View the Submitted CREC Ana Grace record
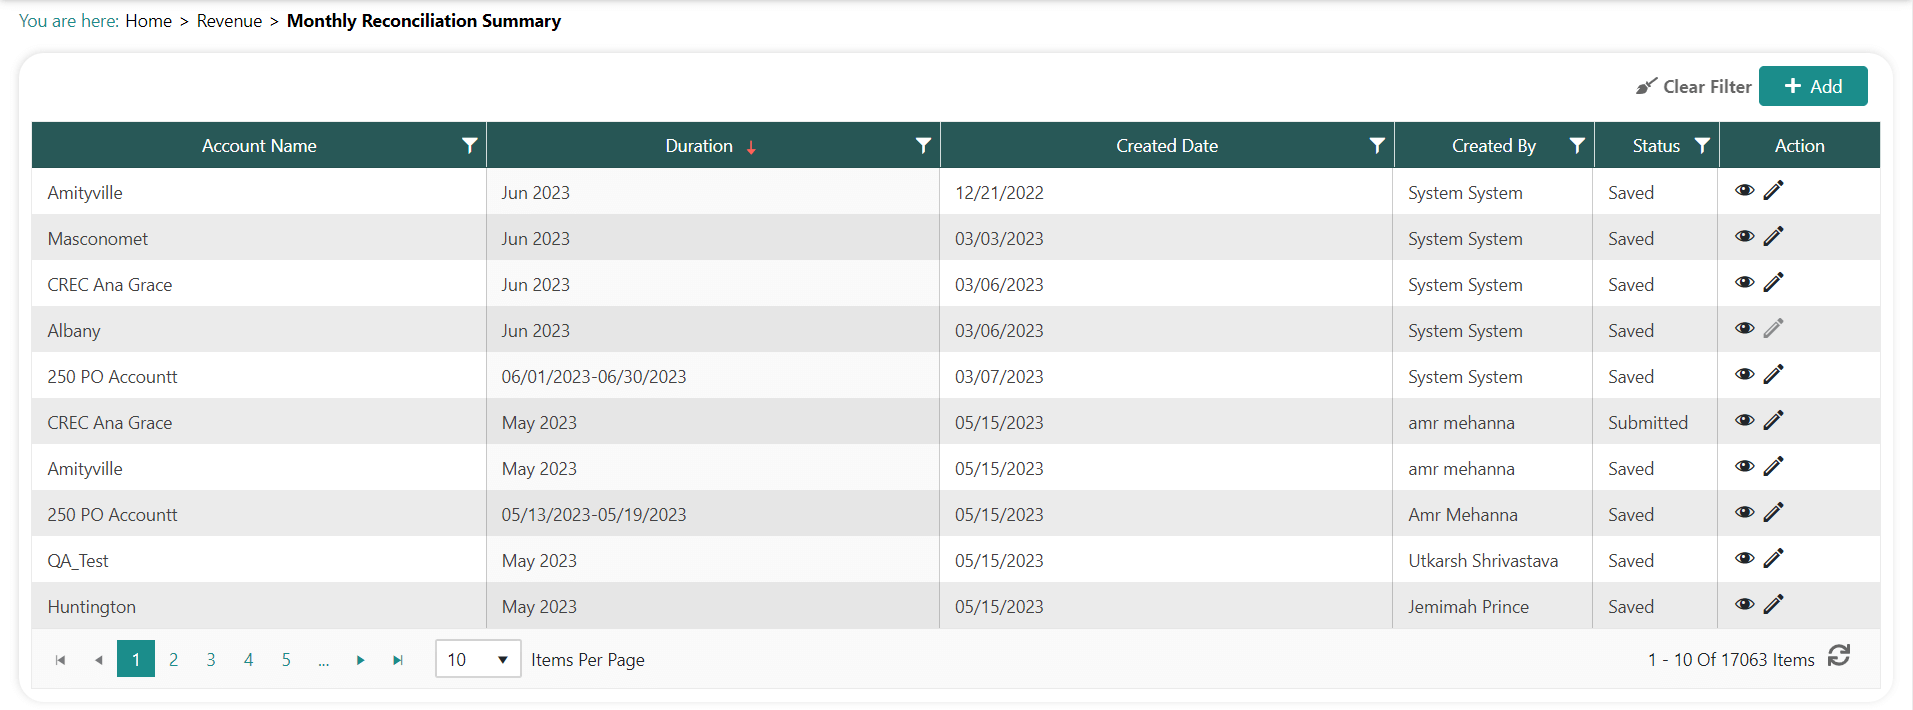 (x=1744, y=421)
